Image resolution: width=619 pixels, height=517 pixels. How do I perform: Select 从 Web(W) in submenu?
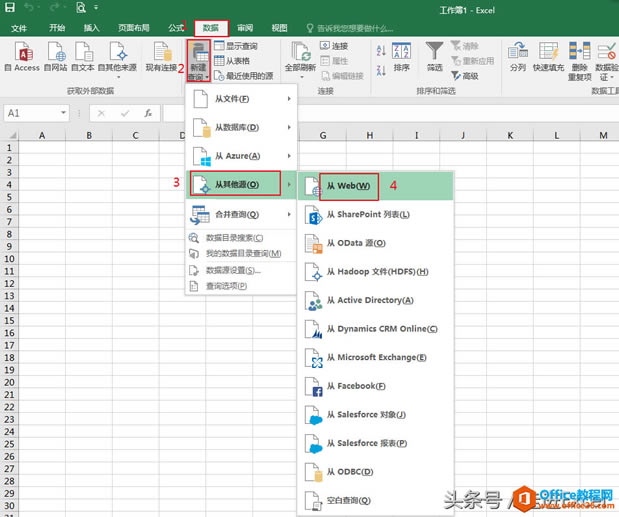click(x=375, y=186)
